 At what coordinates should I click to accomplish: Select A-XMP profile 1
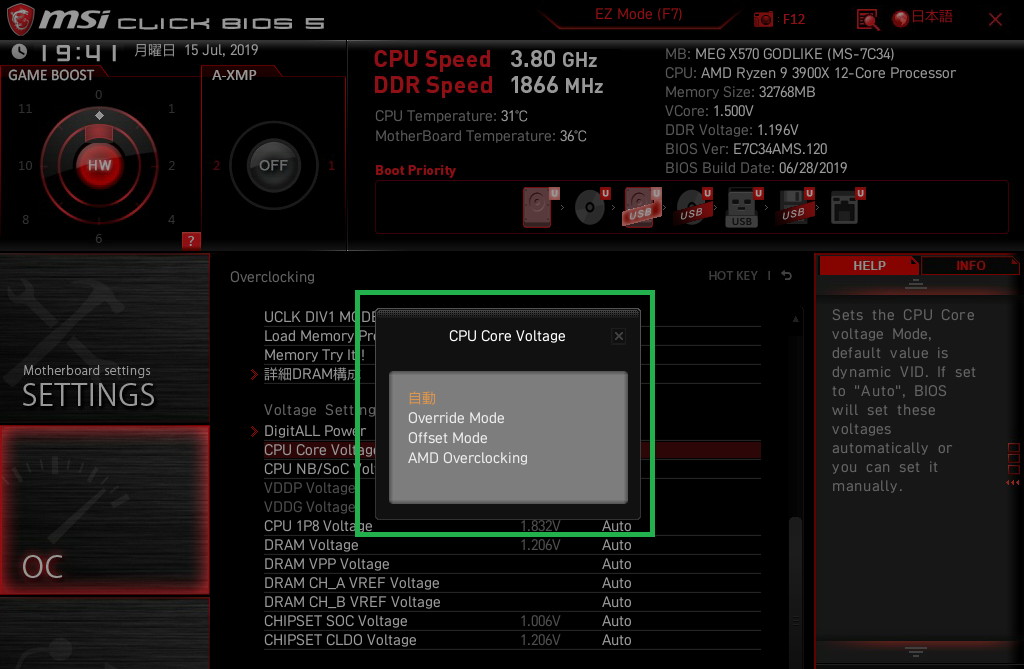tap(332, 165)
